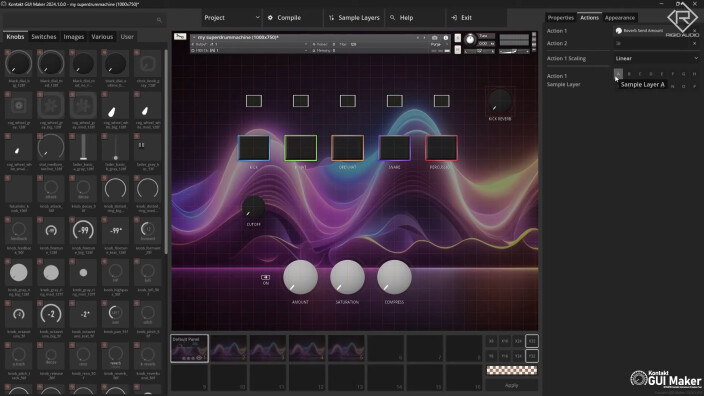The height and width of the screenshot is (396, 704).
Task: Select Sample Layer F
Action: 673,74
